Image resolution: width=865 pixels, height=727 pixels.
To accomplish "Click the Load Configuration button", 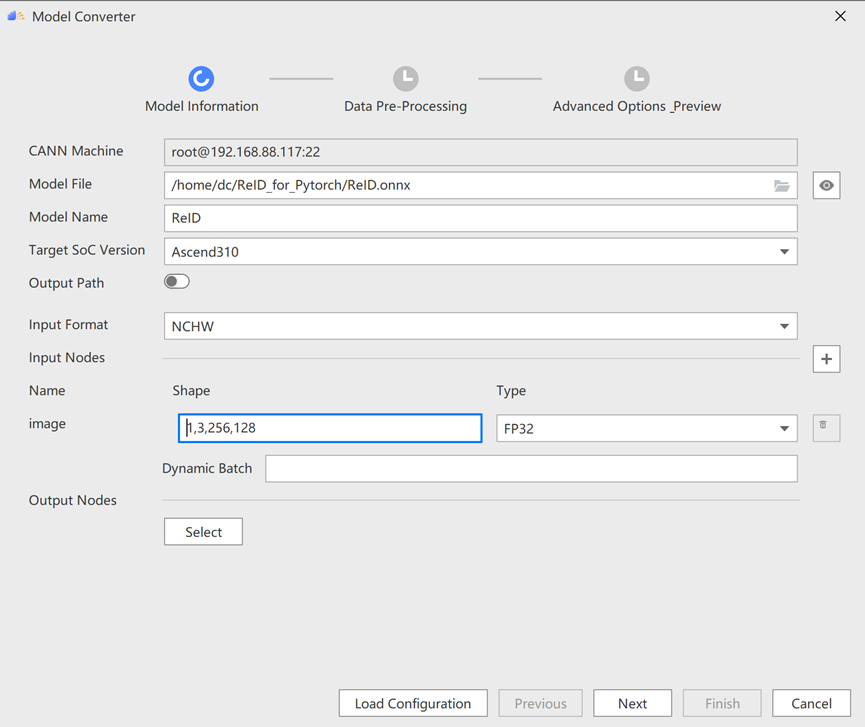I will click(412, 703).
